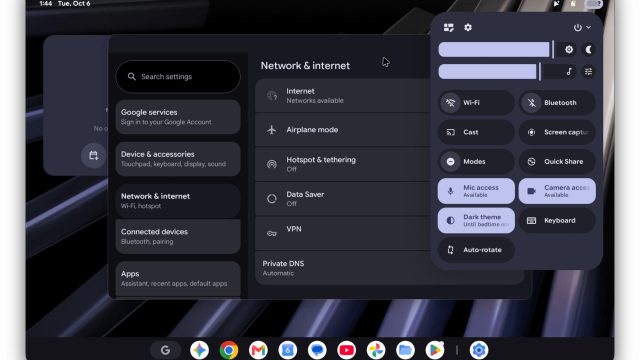Toggle the Wi-Fi tile

(476, 102)
